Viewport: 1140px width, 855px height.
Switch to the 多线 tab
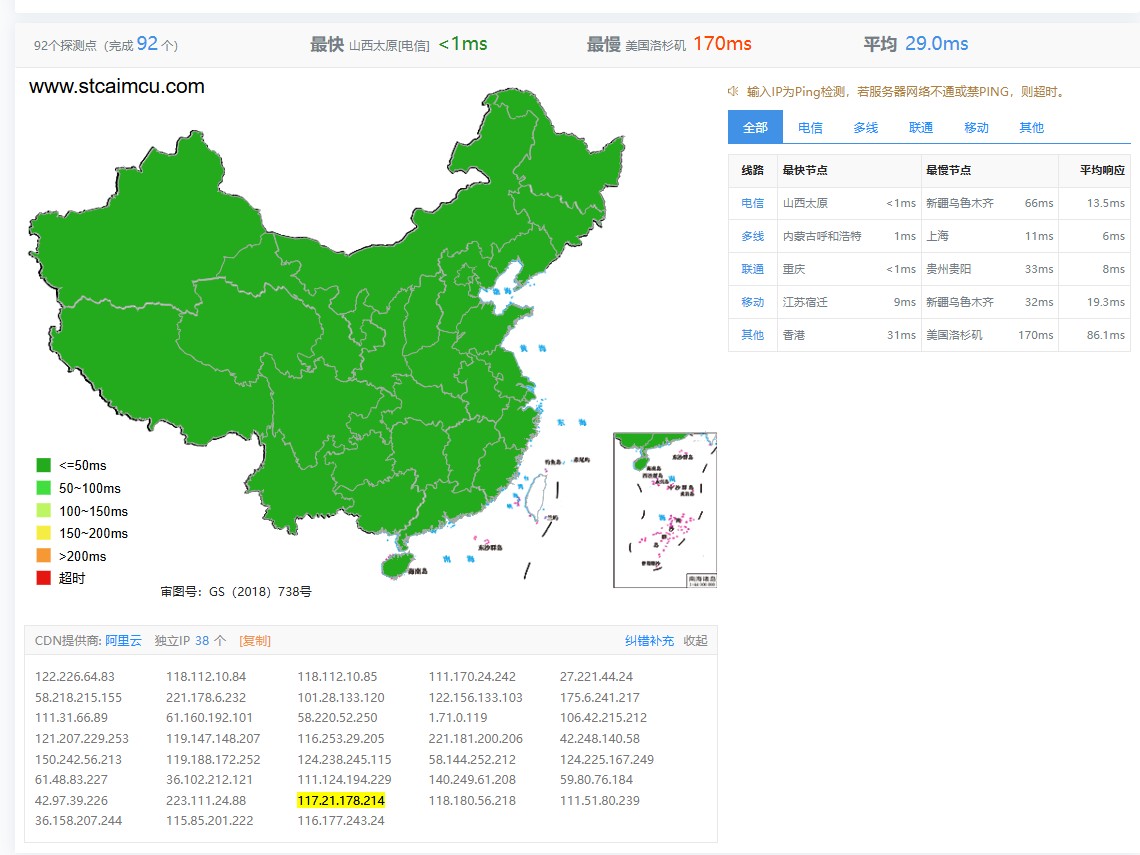pos(865,127)
